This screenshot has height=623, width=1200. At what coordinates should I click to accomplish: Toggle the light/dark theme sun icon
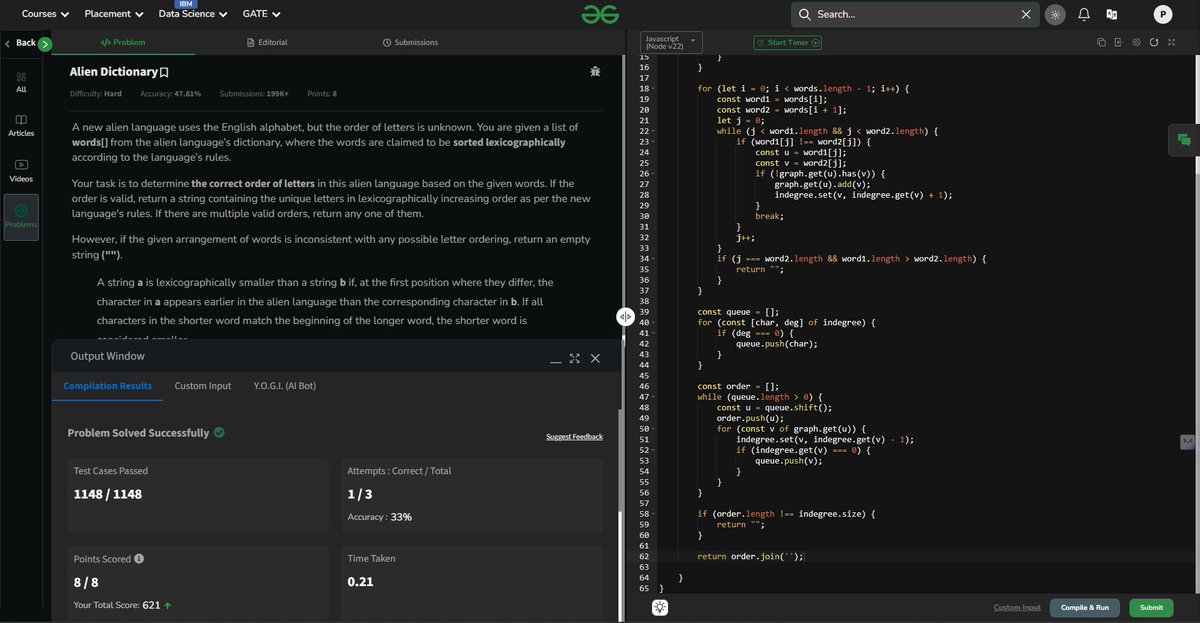(1055, 14)
